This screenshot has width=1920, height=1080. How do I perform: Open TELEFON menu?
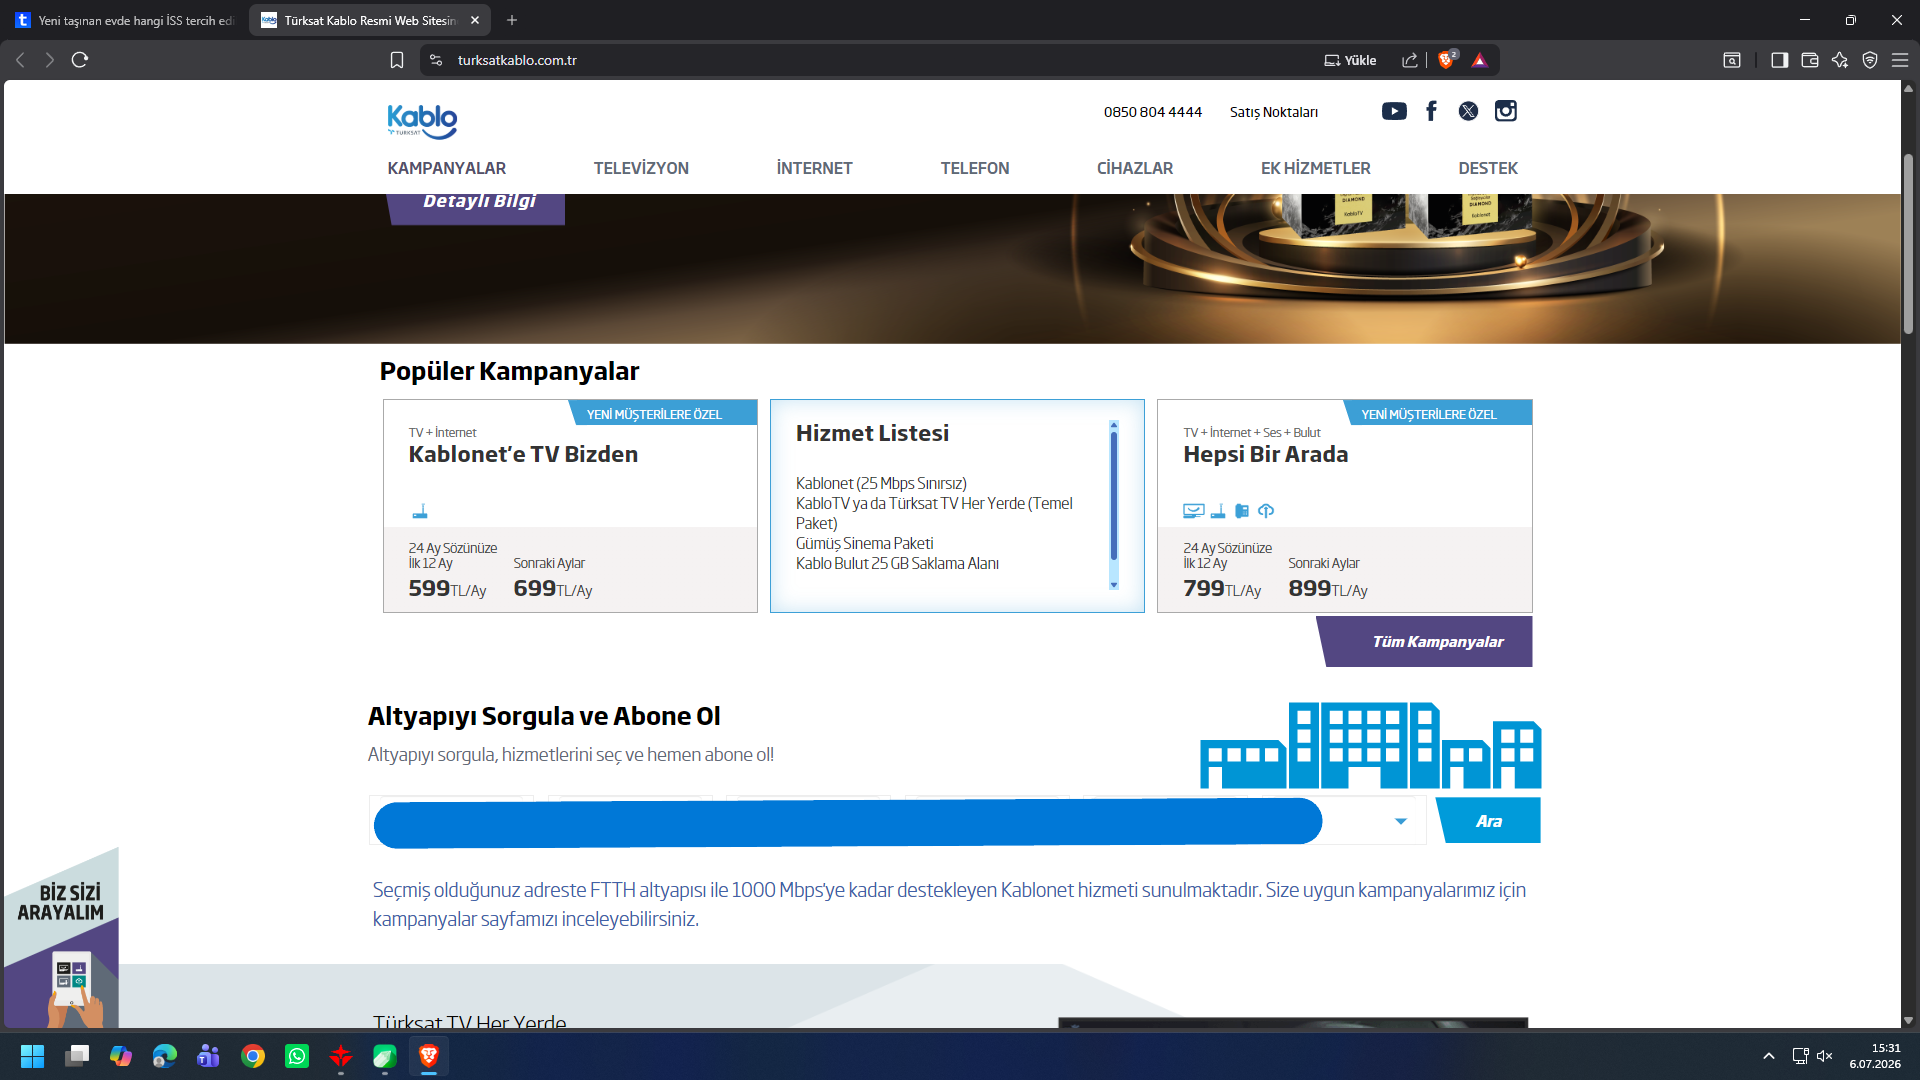[x=975, y=168]
